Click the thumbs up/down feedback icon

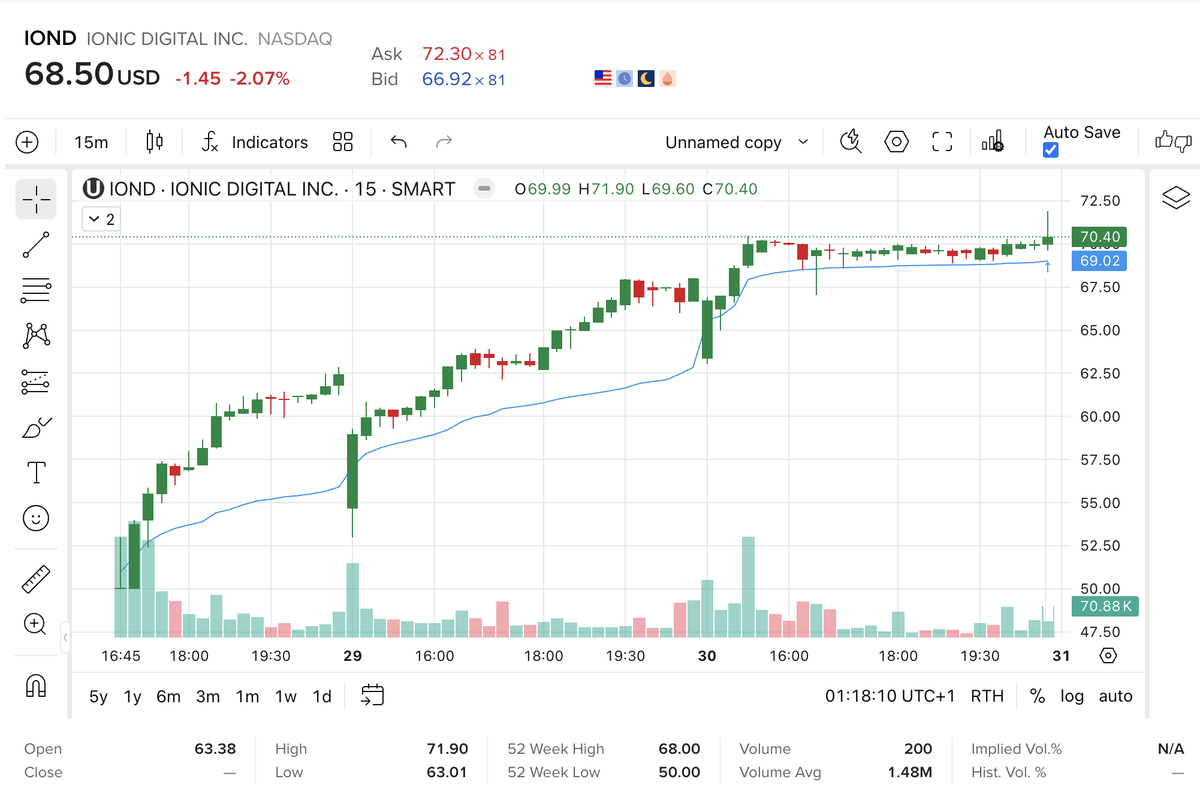point(1174,141)
